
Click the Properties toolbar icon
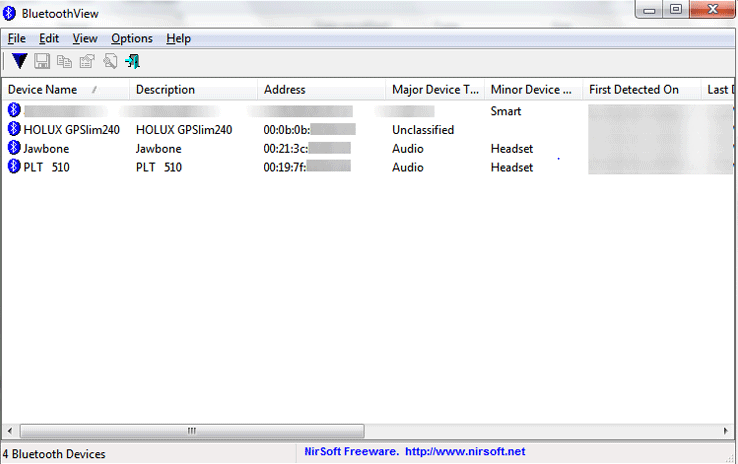(x=87, y=62)
